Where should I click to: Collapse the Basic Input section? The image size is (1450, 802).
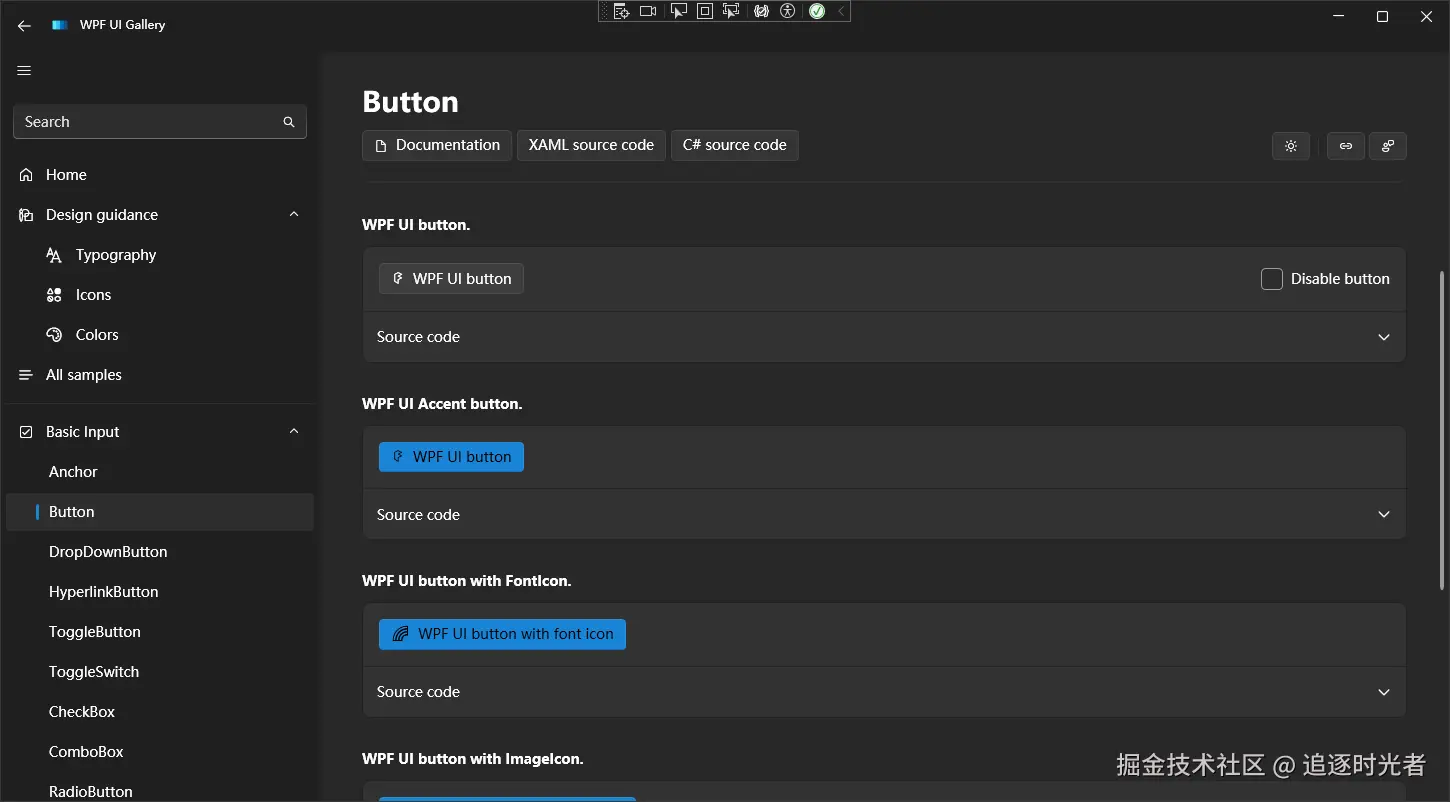click(294, 431)
